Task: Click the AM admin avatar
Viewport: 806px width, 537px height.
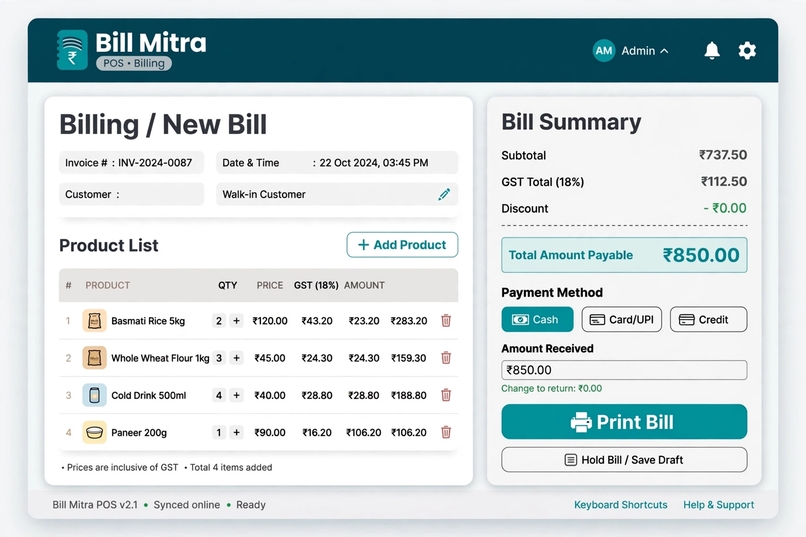Action: tap(604, 50)
